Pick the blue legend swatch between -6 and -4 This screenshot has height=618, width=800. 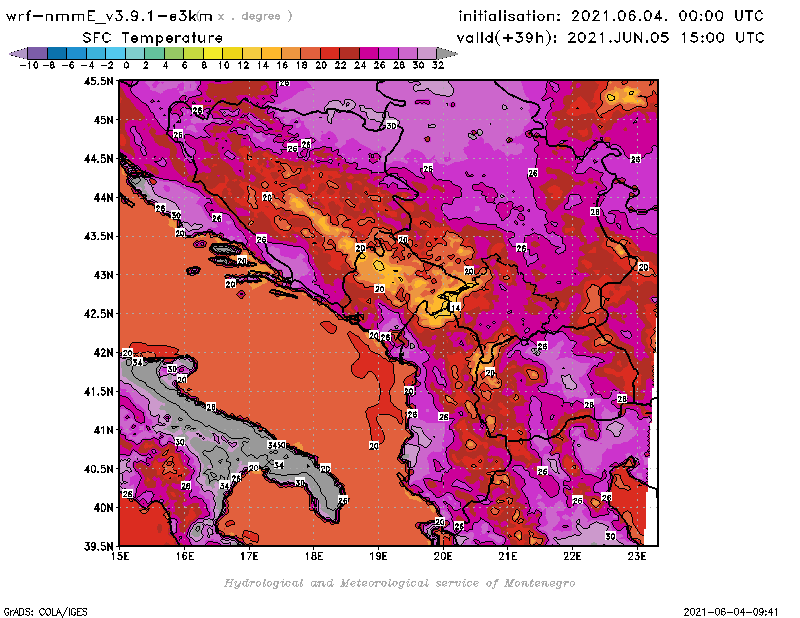pos(76,53)
